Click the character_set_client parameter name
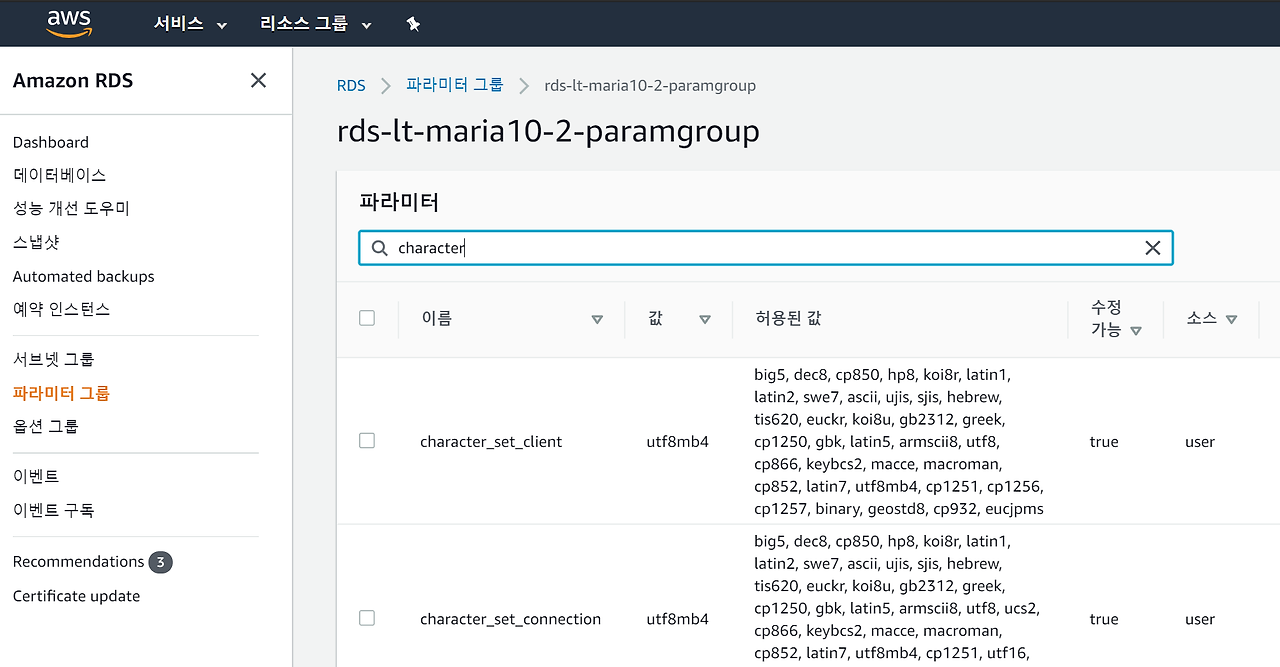Screen dimensions: 1280x667 click(x=491, y=441)
